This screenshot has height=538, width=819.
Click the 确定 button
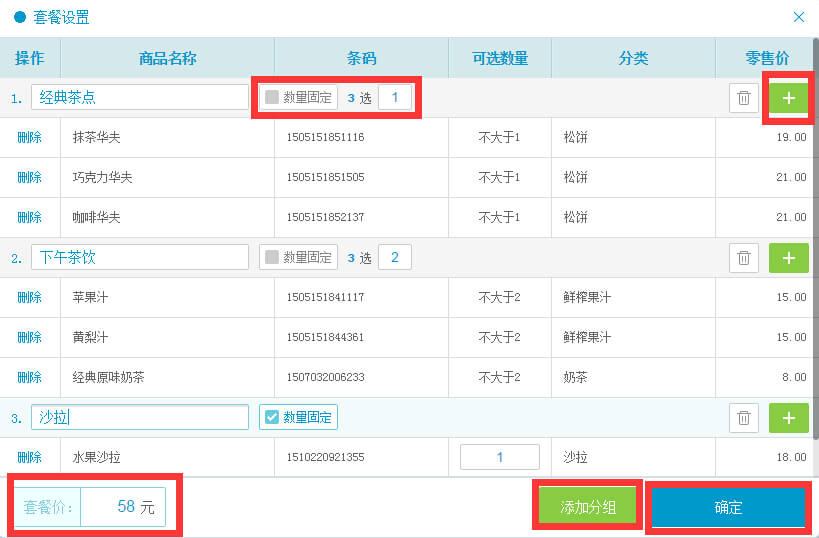coord(728,507)
